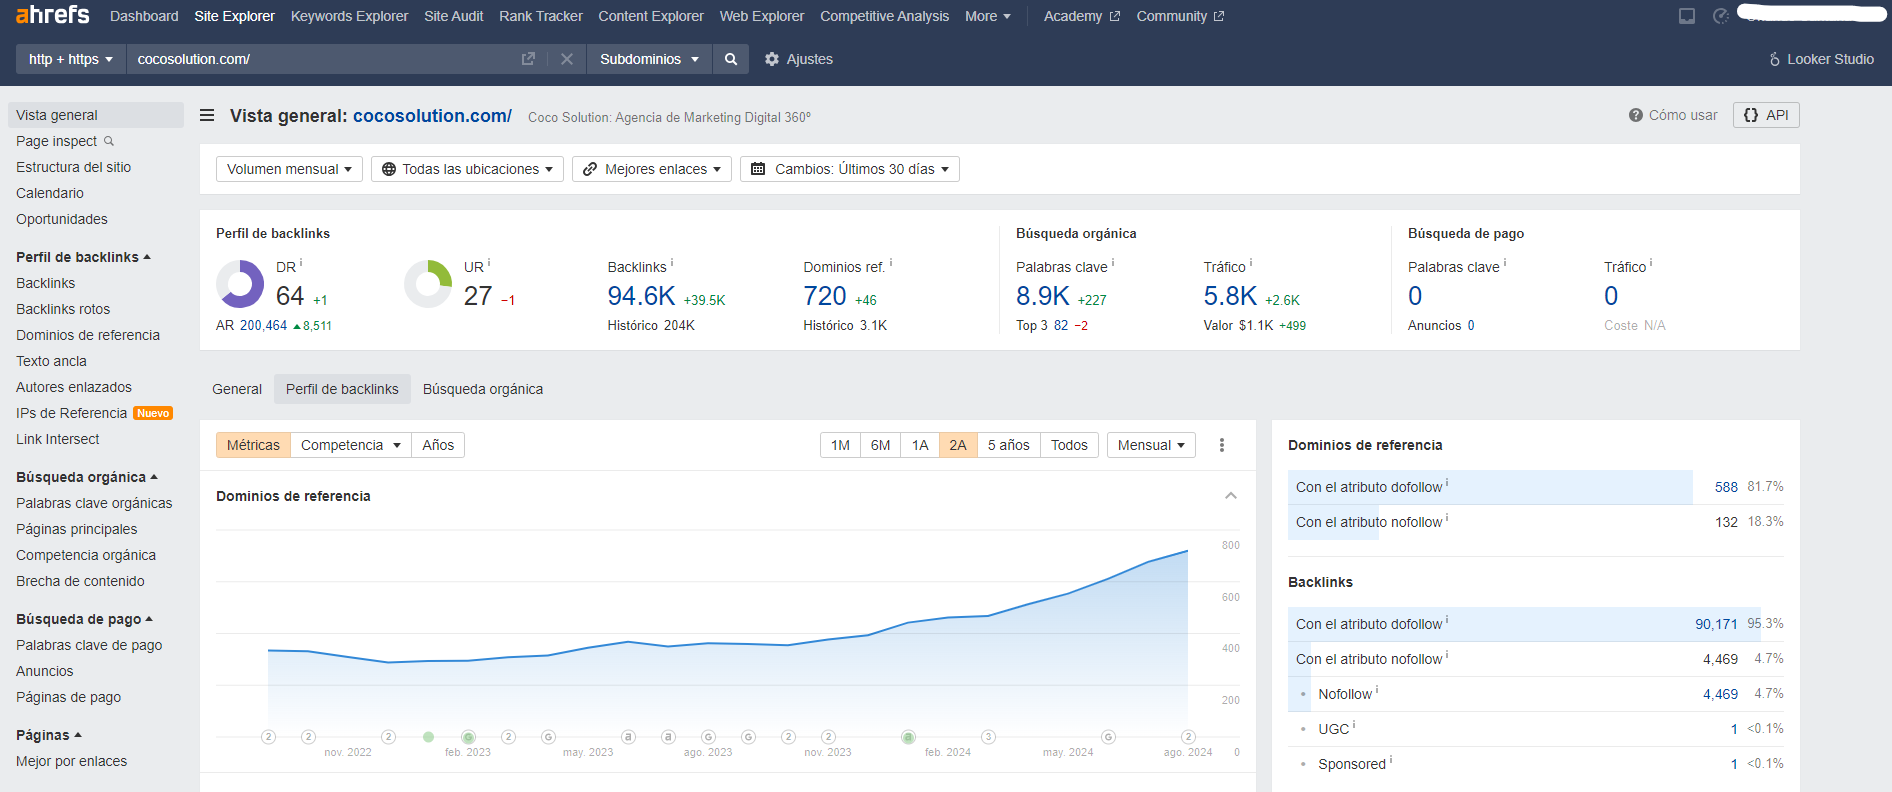Open Looker Studio integration
1892x792 pixels.
(x=1821, y=59)
